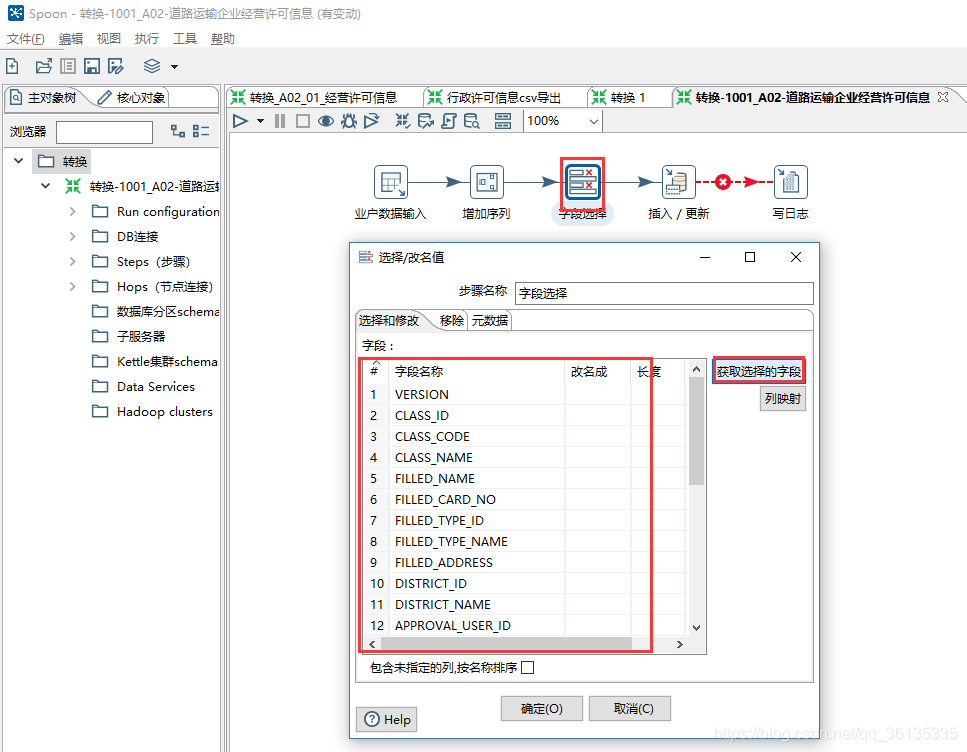This screenshot has width=967, height=752.
Task: Preview the transformation with the eye icon
Action: coord(326,121)
